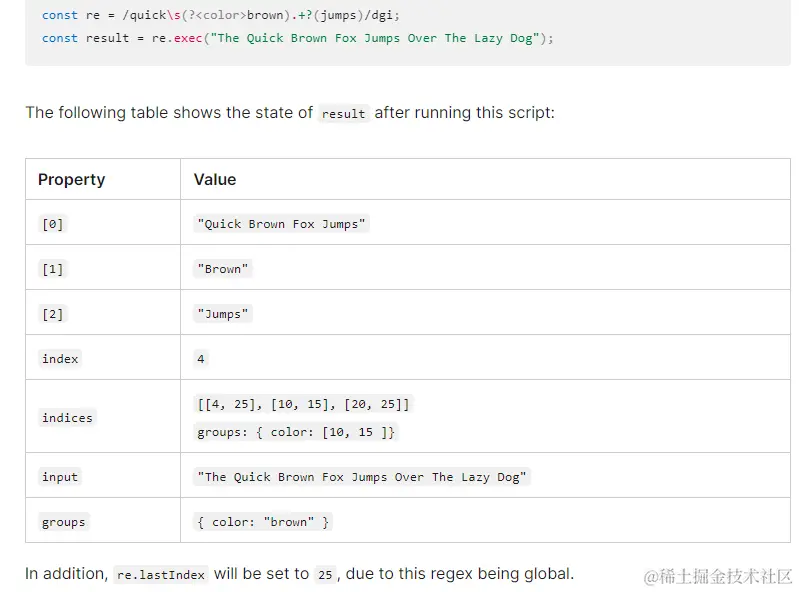Click the { color: "brown" } value
Image resolution: width=799 pixels, height=592 pixels.
click(x=263, y=522)
